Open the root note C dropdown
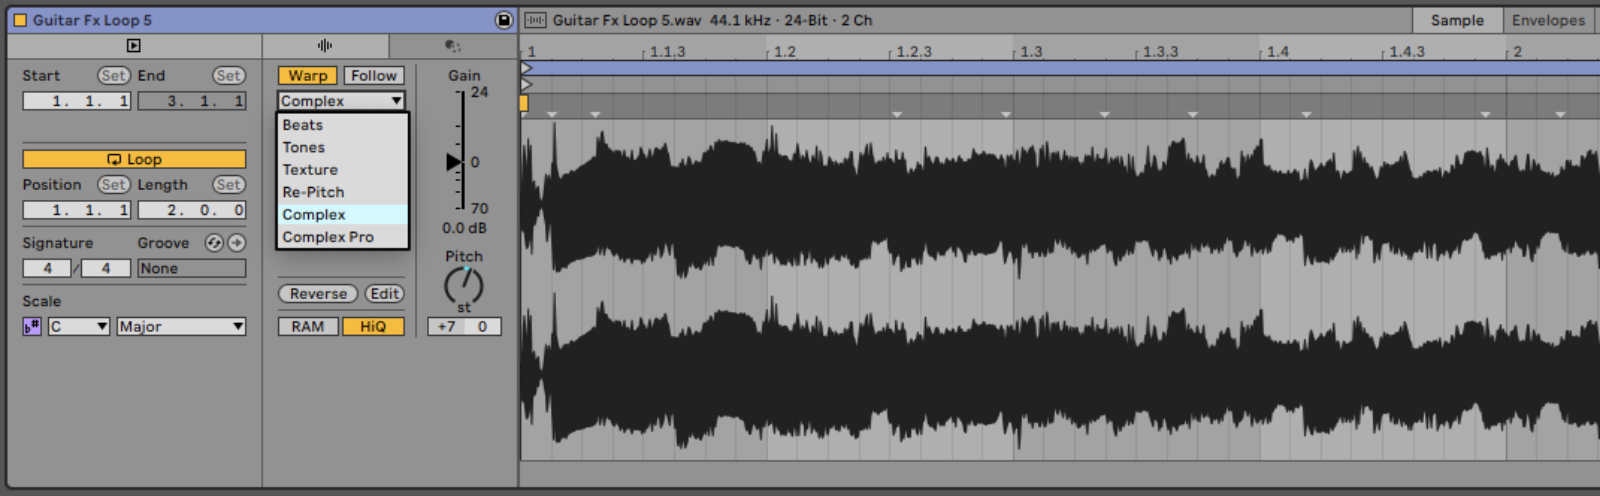1600x496 pixels. pos(79,327)
